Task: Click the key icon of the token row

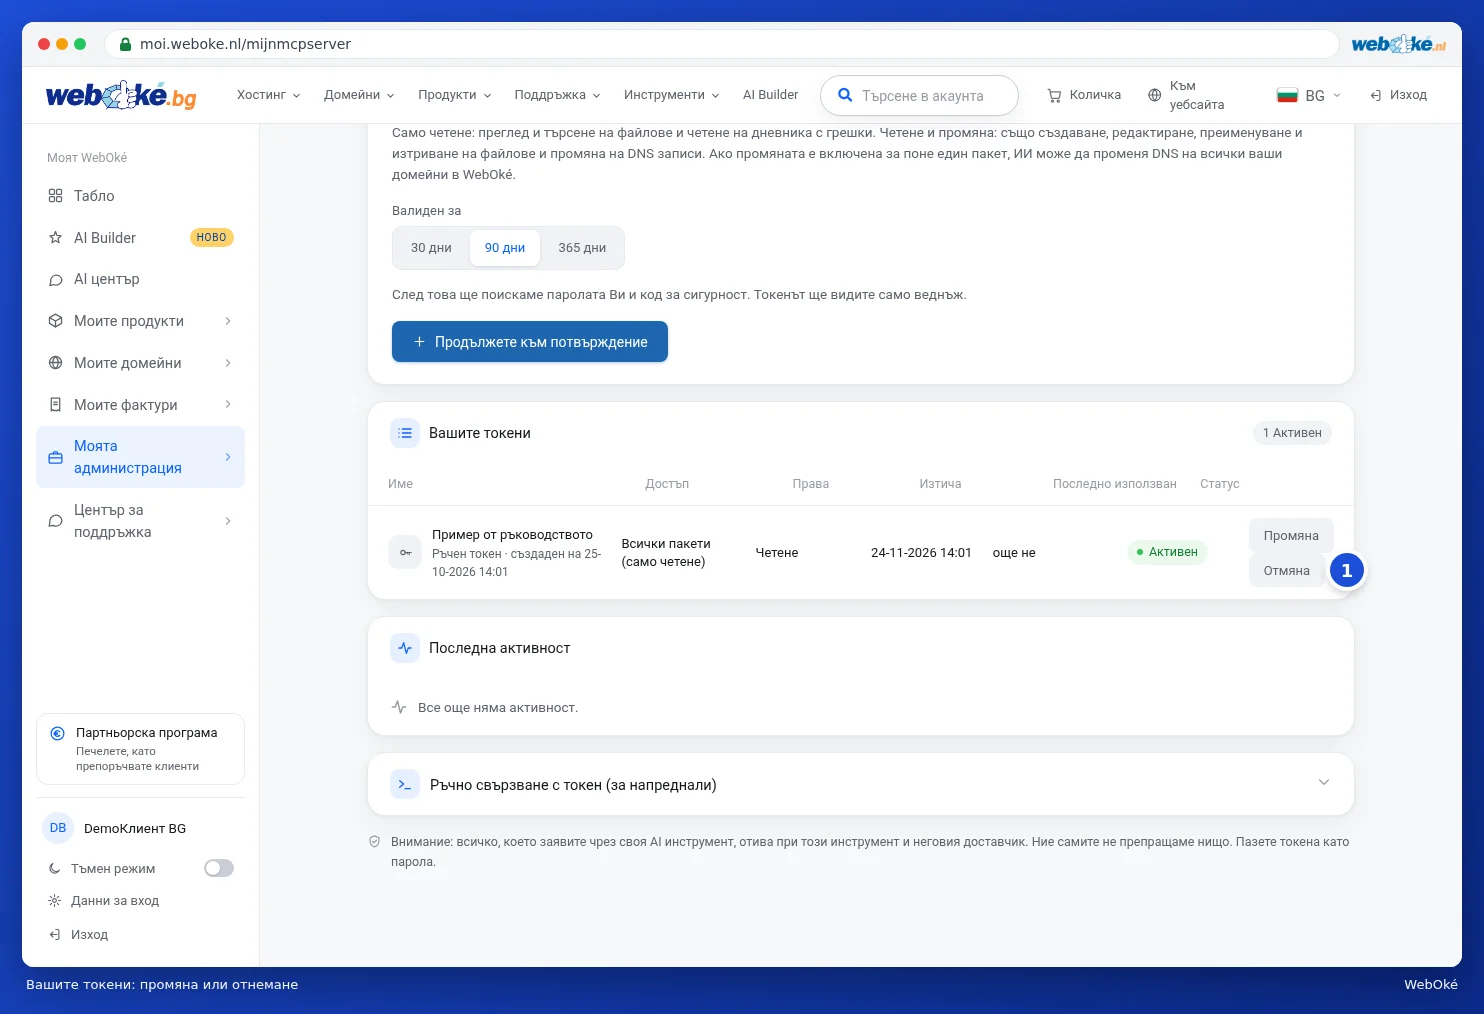Action: [x=405, y=553]
